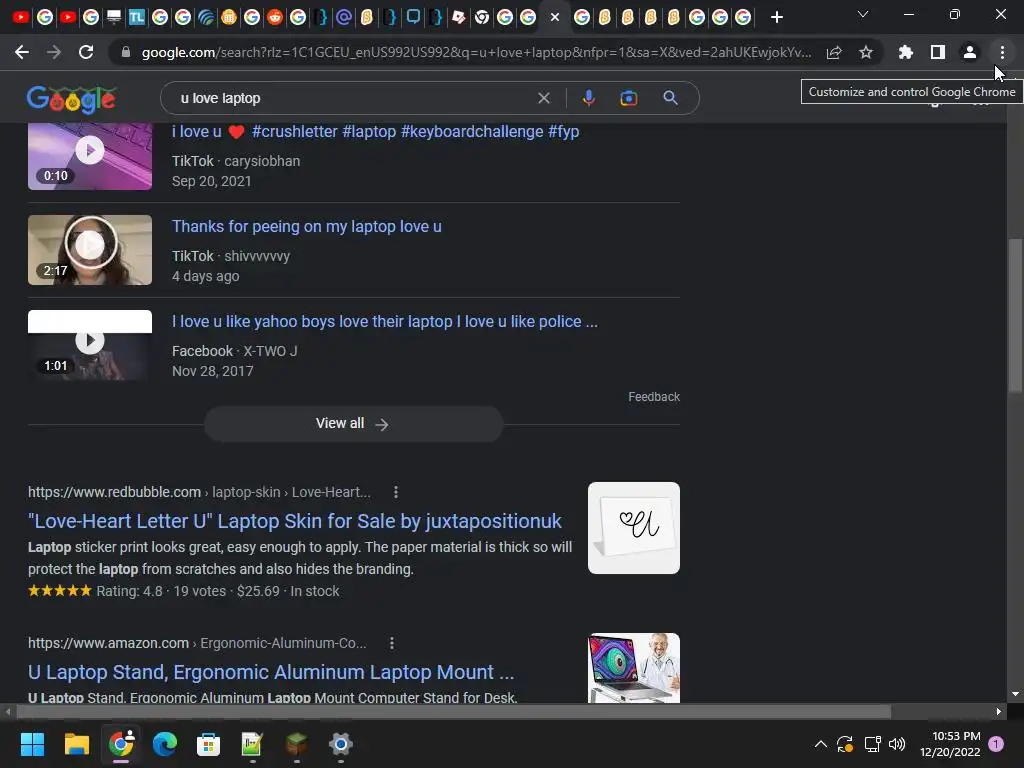Image resolution: width=1024 pixels, height=768 pixels.
Task: Open the Chrome side panel
Action: click(x=938, y=52)
